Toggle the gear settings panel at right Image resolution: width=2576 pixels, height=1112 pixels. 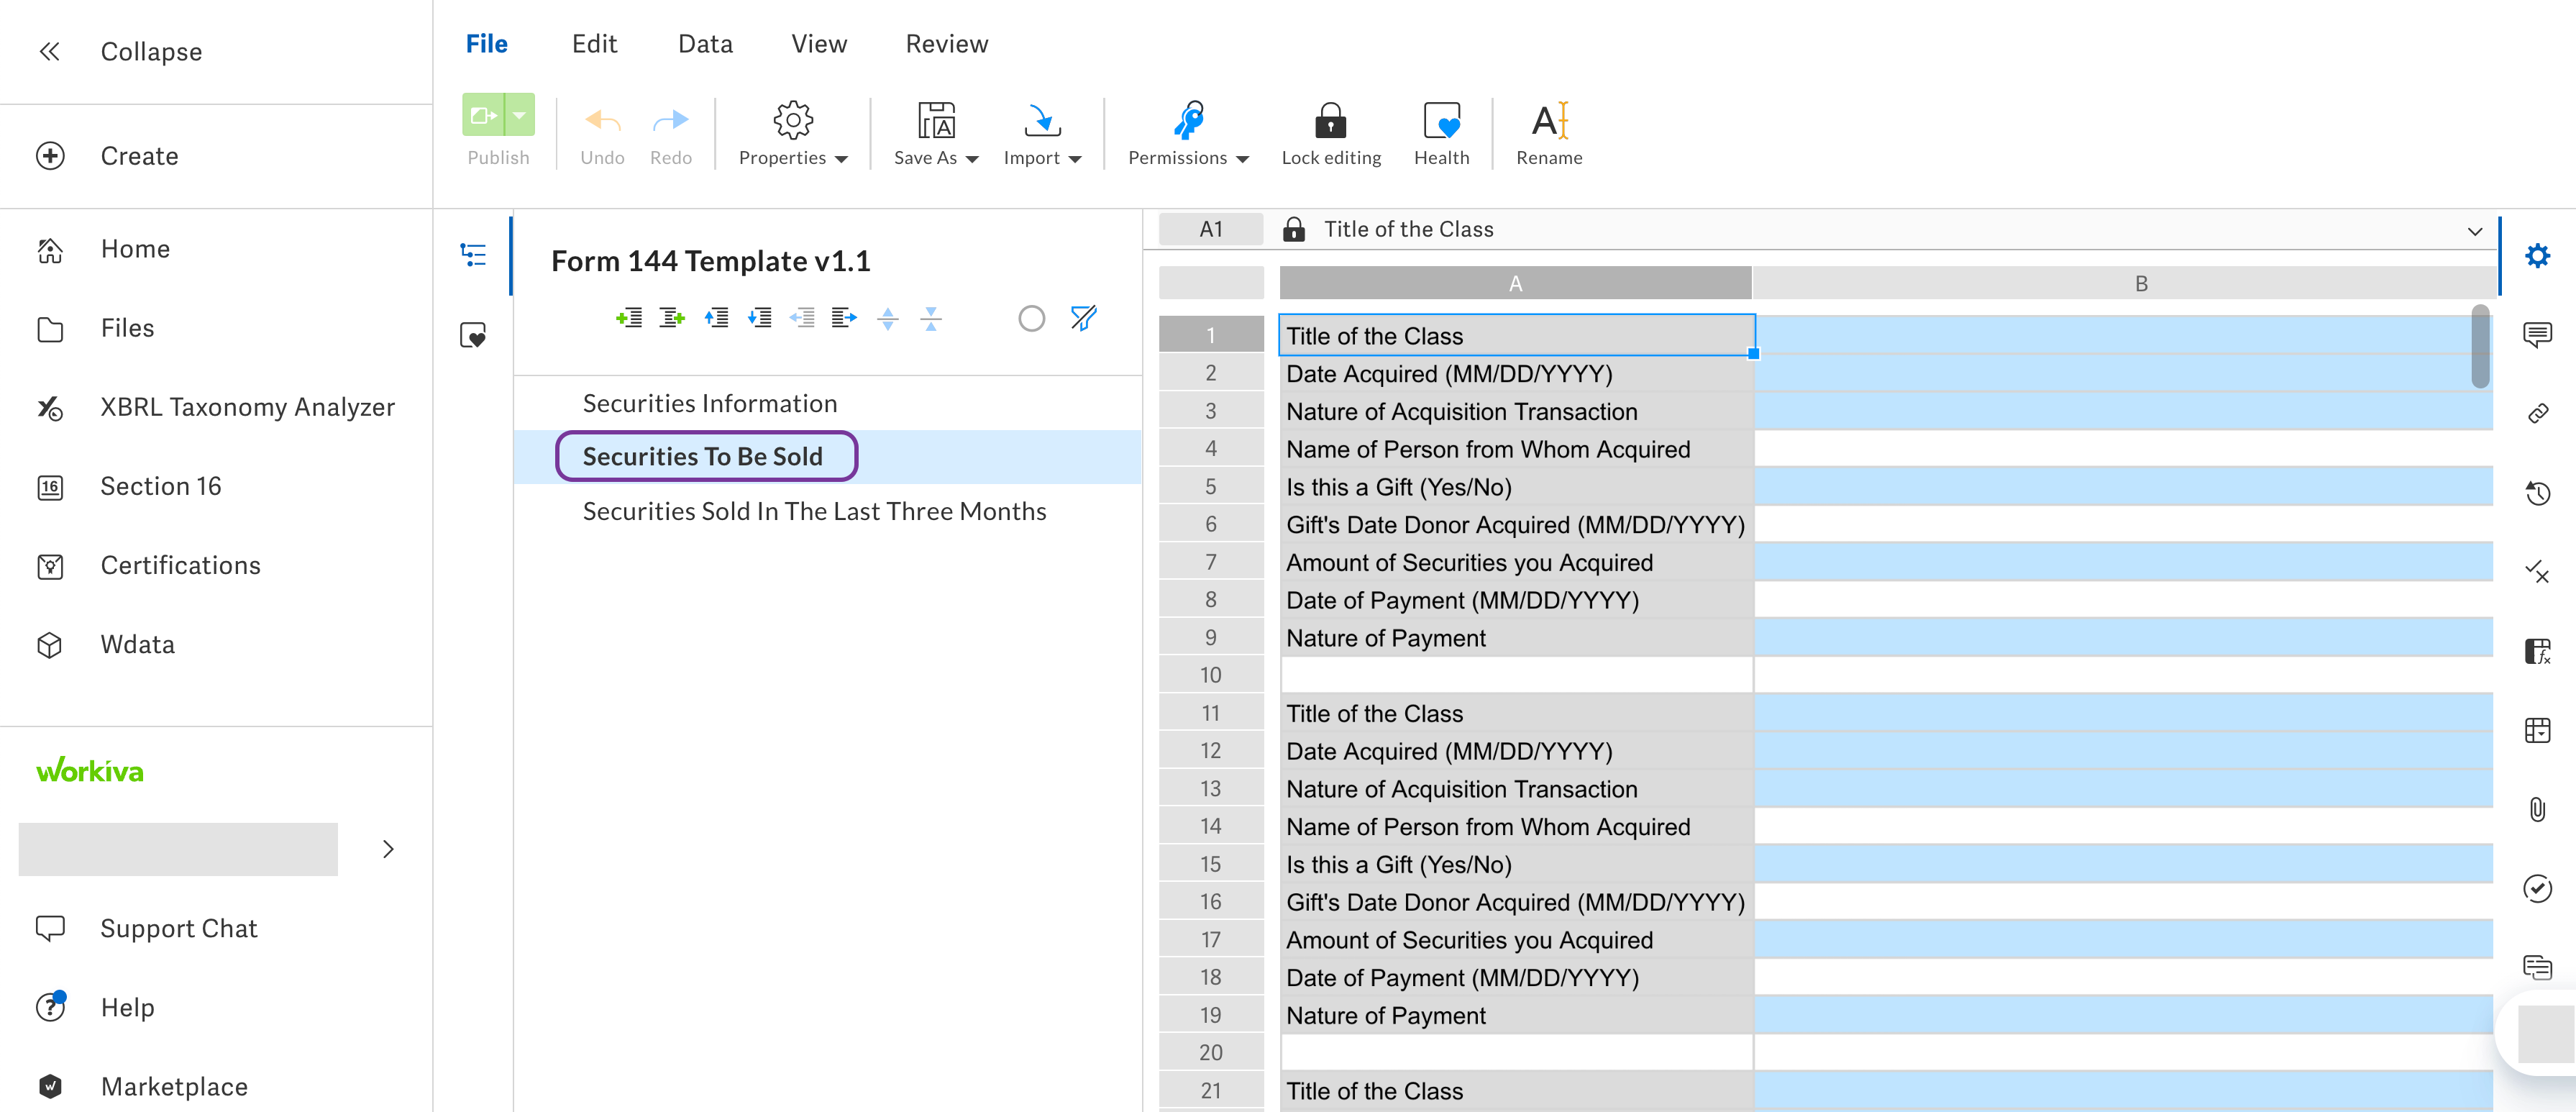click(x=2536, y=255)
